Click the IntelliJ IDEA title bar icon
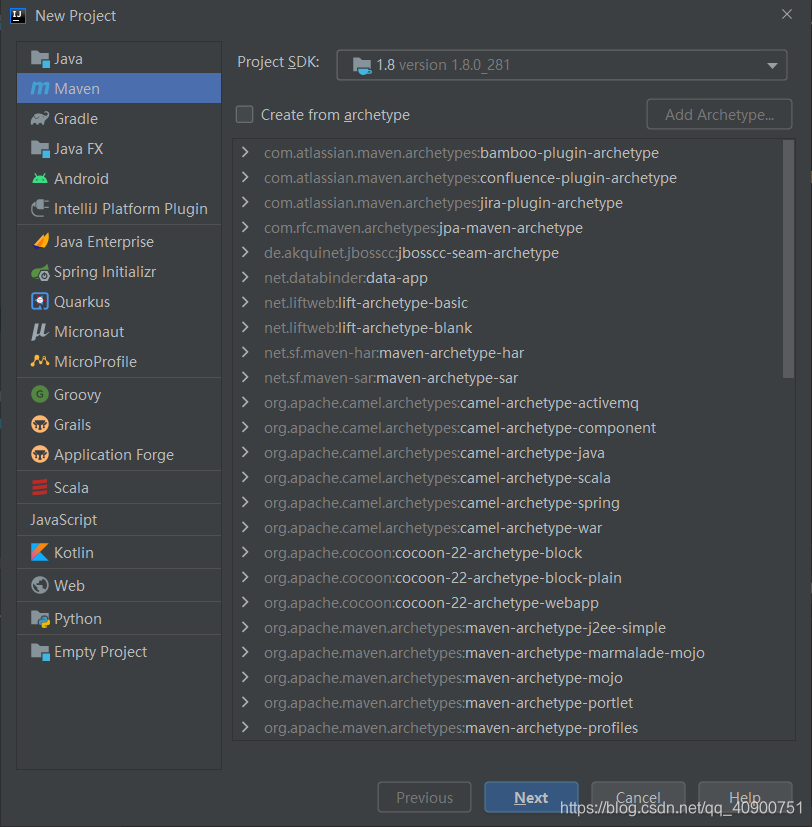This screenshot has height=827, width=812. coord(18,16)
